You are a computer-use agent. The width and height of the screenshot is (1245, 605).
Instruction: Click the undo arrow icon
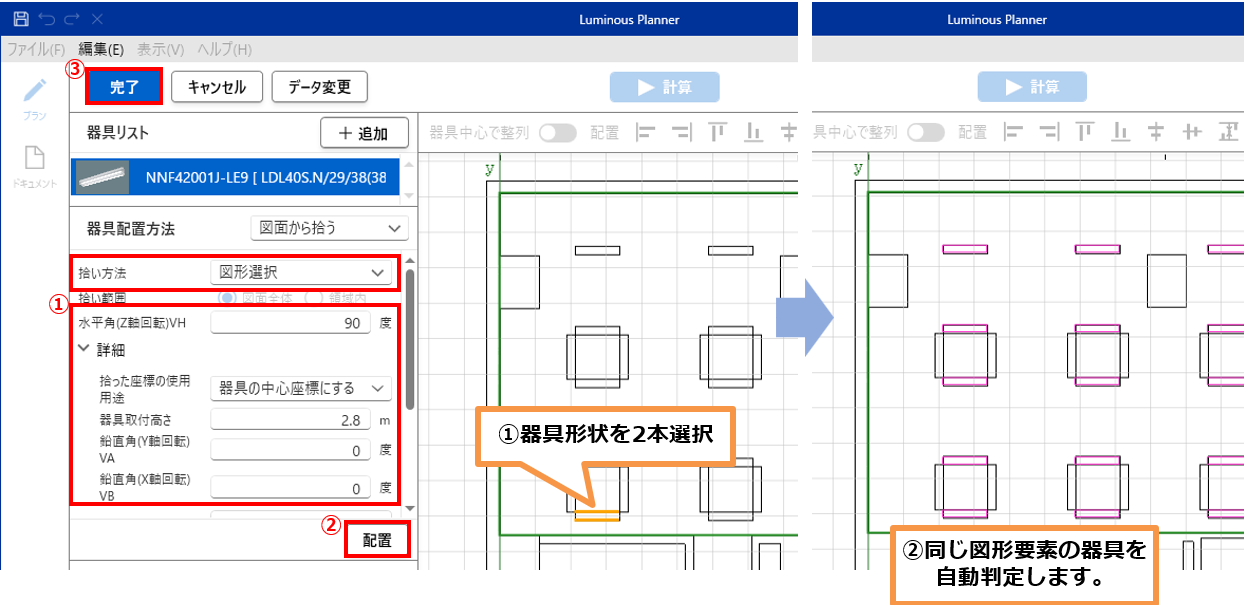pos(46,19)
